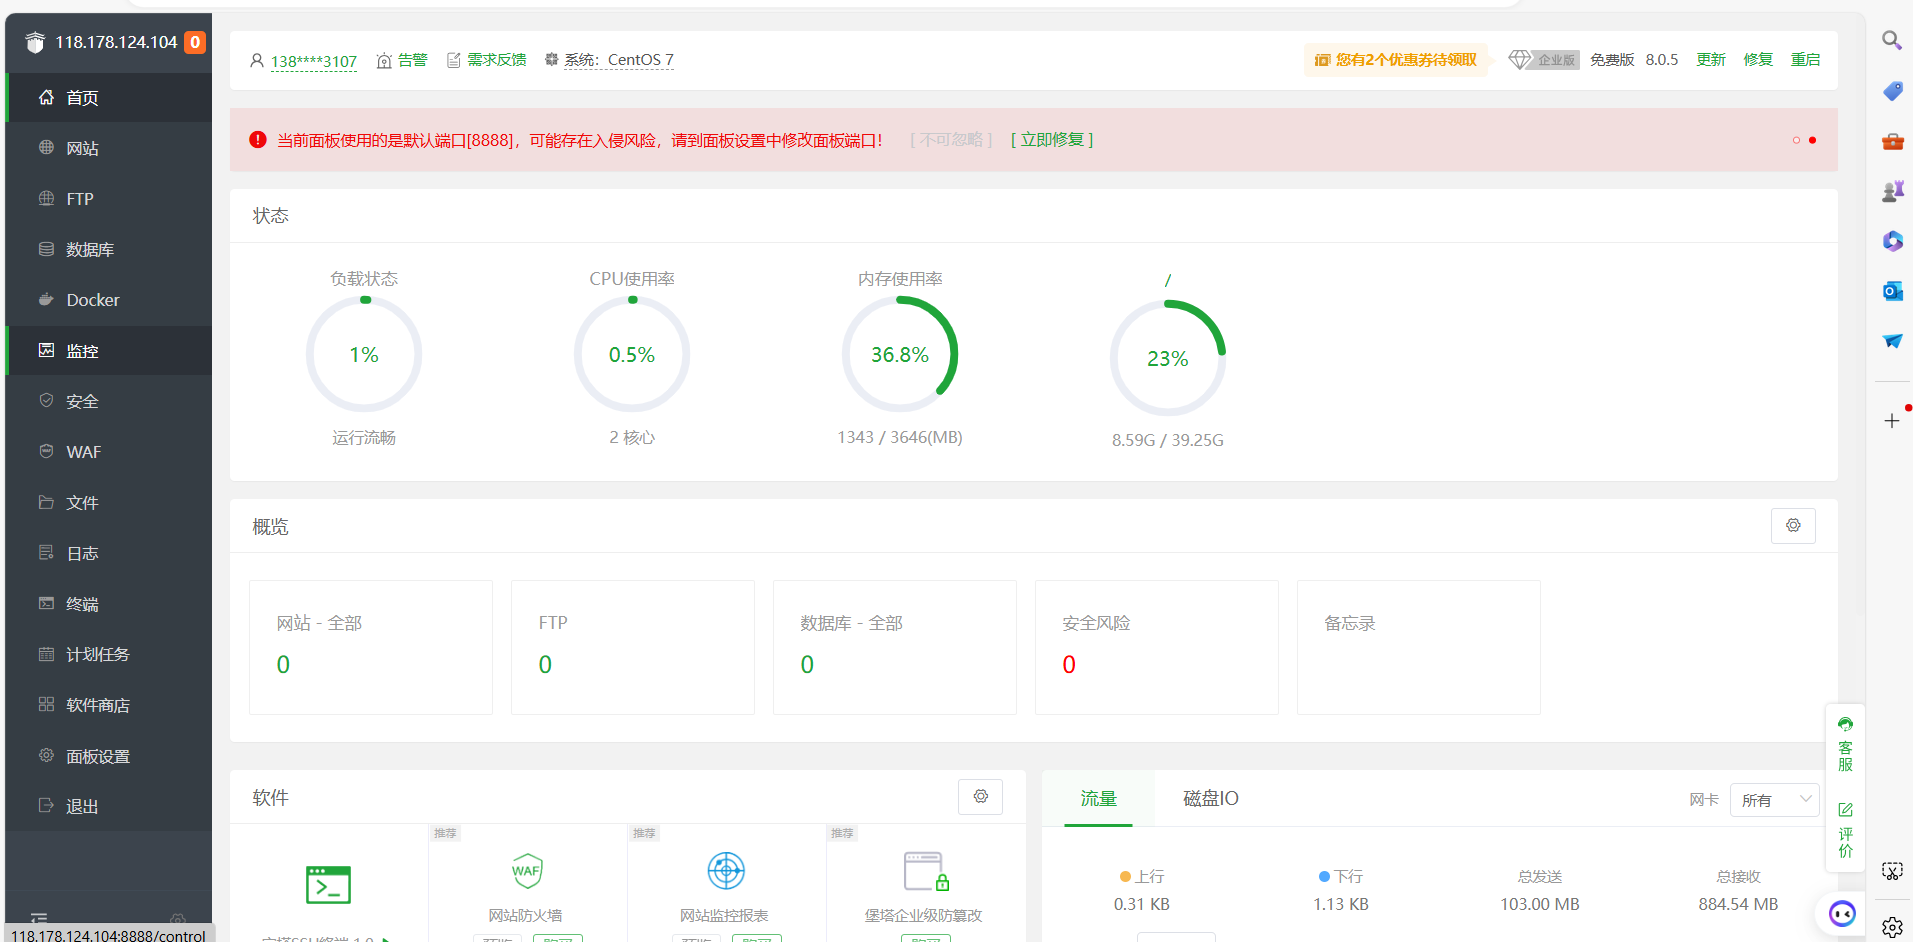Image resolution: width=1913 pixels, height=942 pixels.
Task: Click the memory usage 36.8% gauge
Action: pyautogui.click(x=899, y=355)
